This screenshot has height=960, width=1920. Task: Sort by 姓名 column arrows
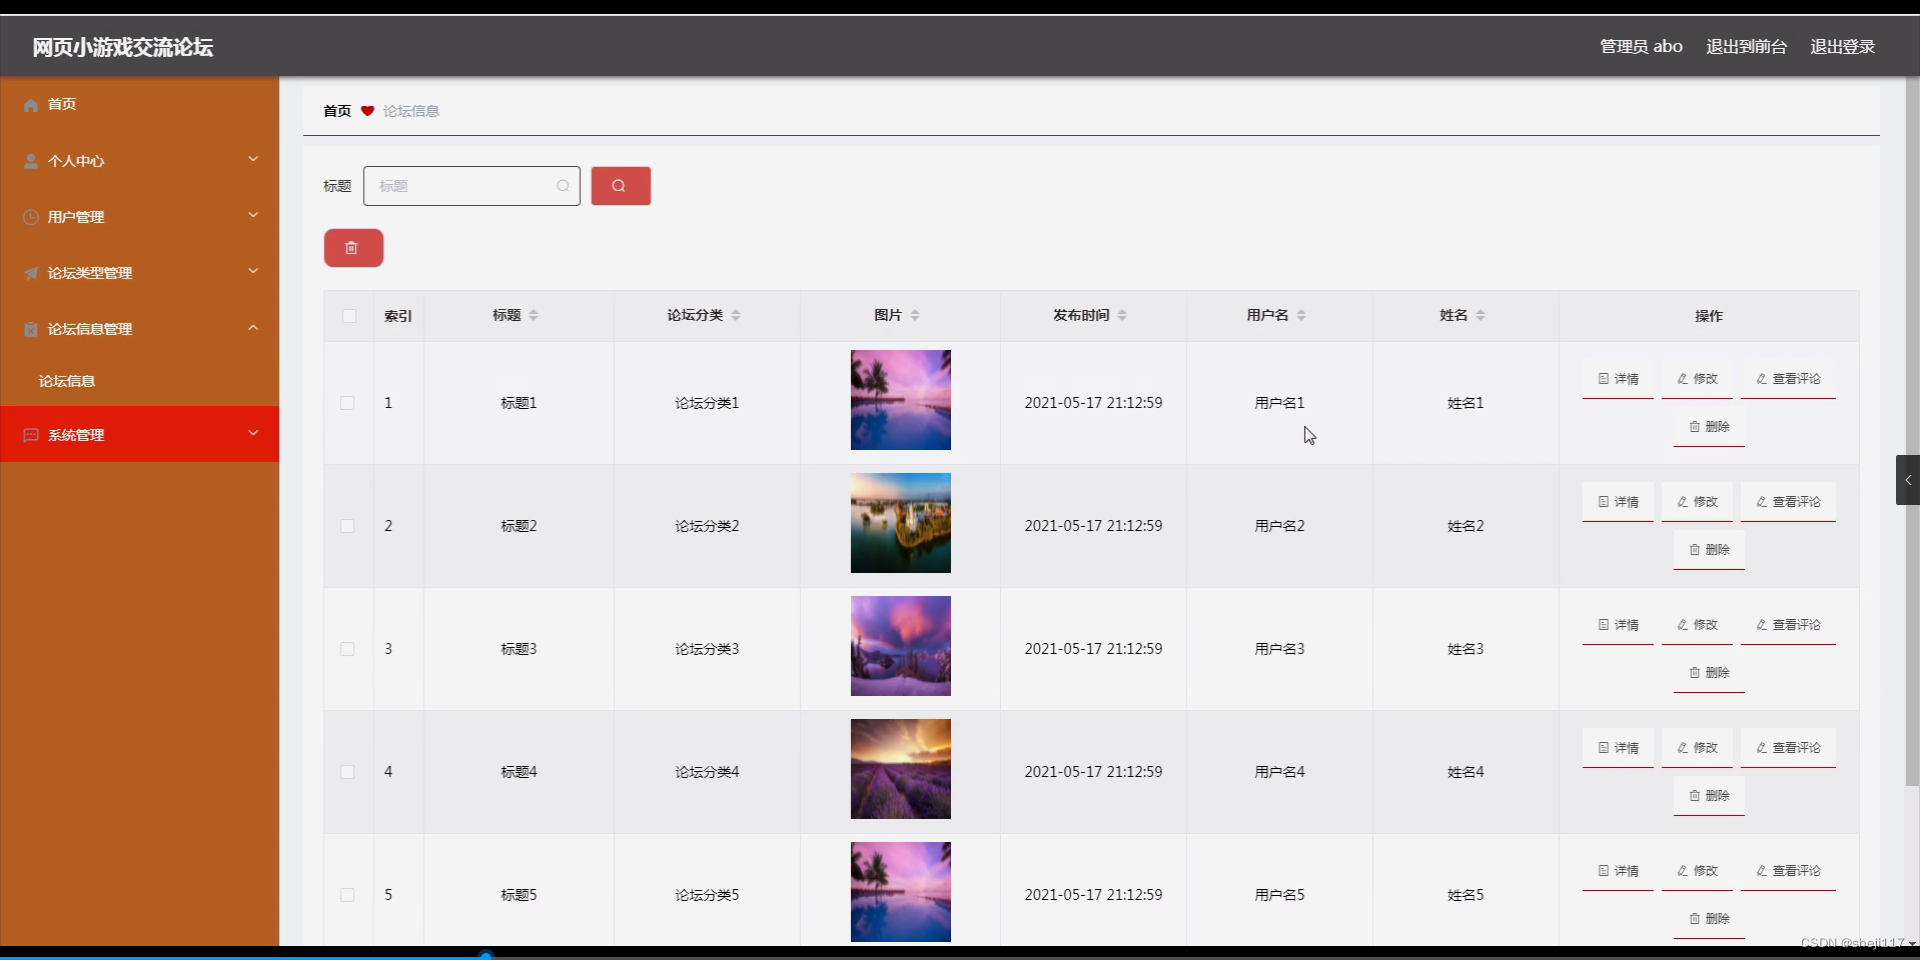pyautogui.click(x=1480, y=315)
